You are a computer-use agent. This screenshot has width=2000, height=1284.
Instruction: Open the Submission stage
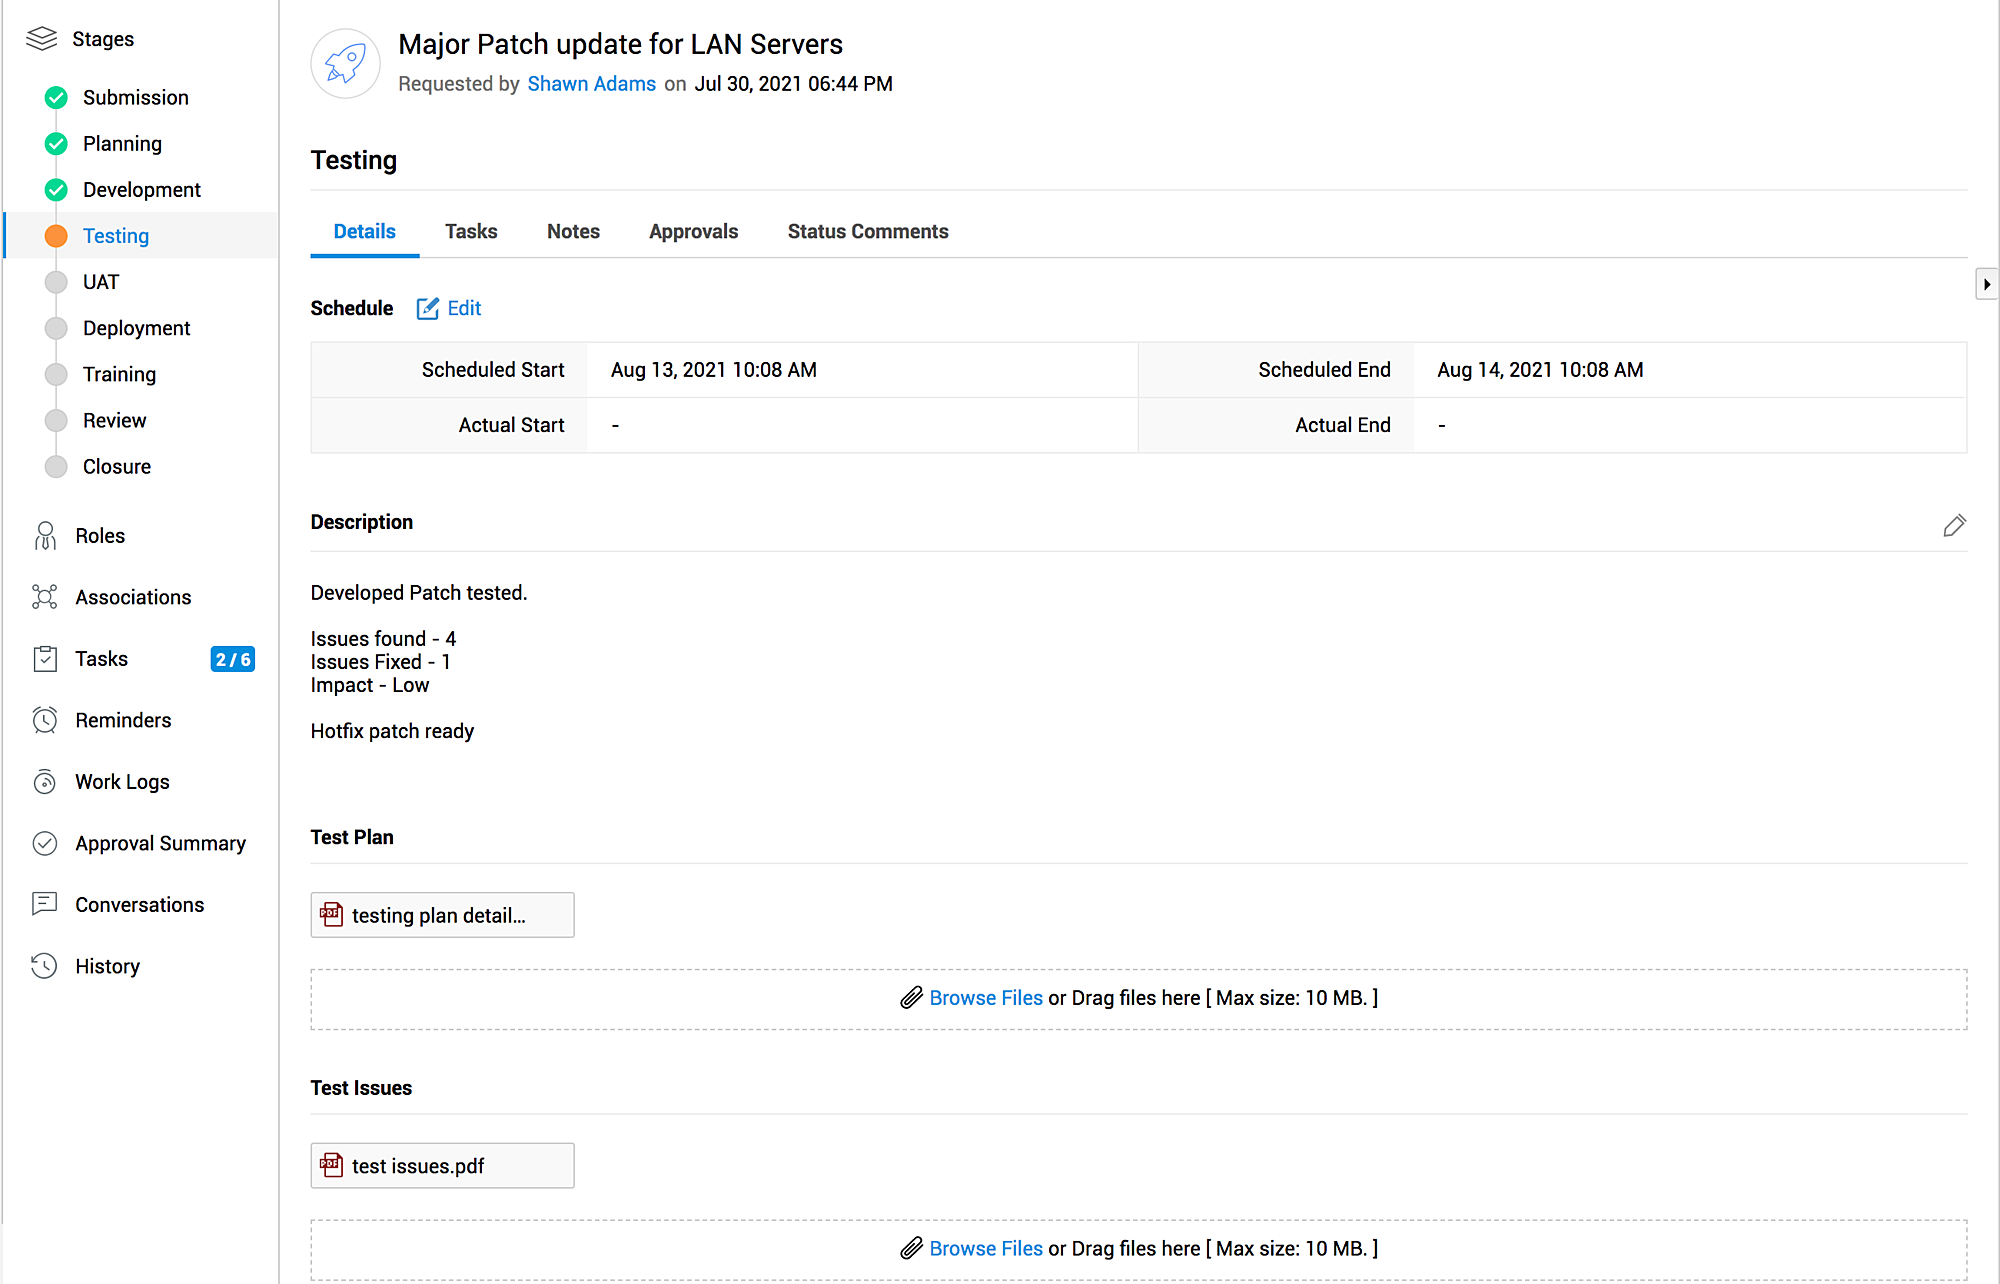(x=136, y=98)
